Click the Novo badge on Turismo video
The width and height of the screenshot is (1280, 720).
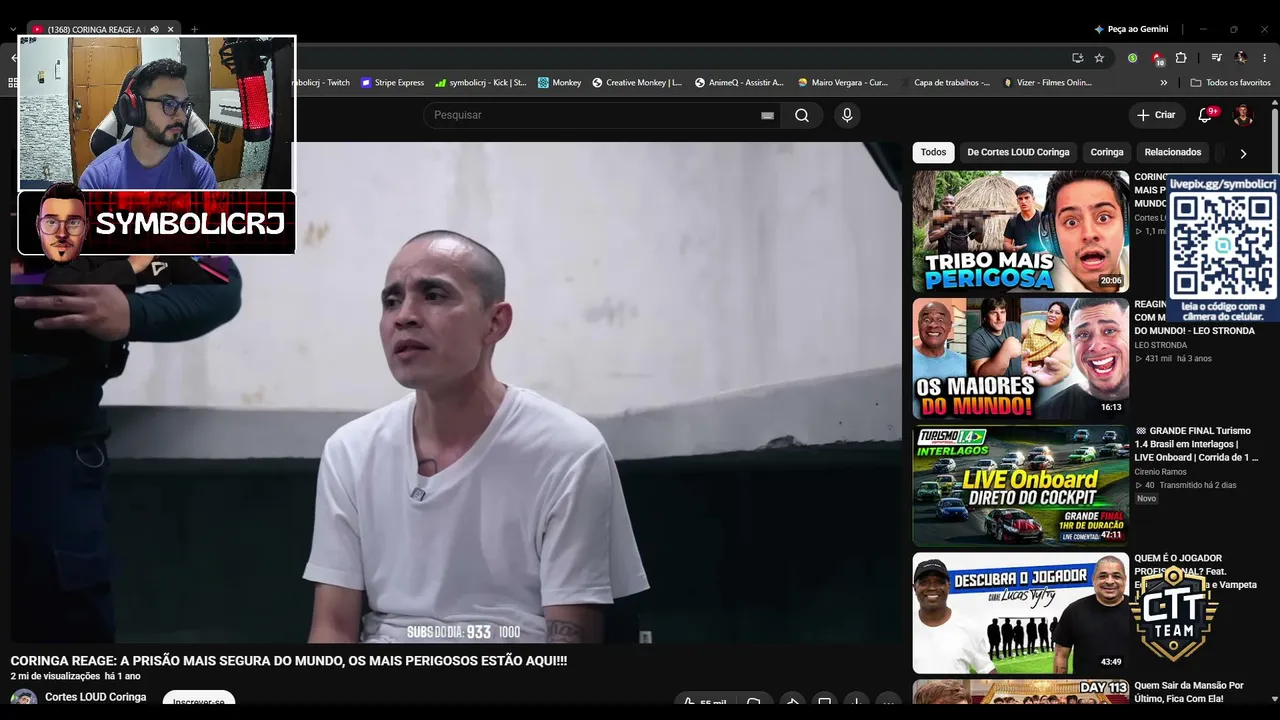click(1146, 498)
